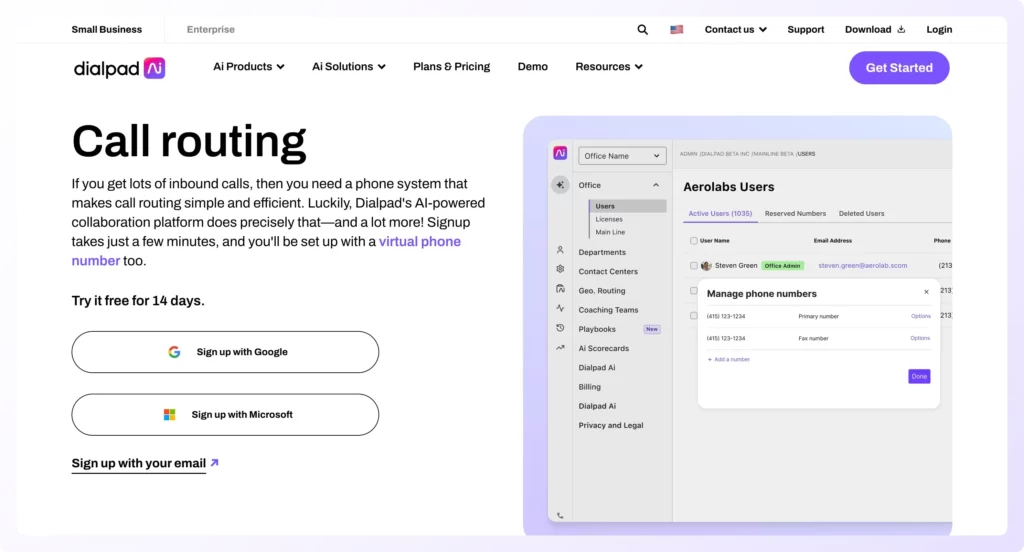This screenshot has height=552, width=1024.
Task: Click Steven Green's avatar
Action: point(706,266)
